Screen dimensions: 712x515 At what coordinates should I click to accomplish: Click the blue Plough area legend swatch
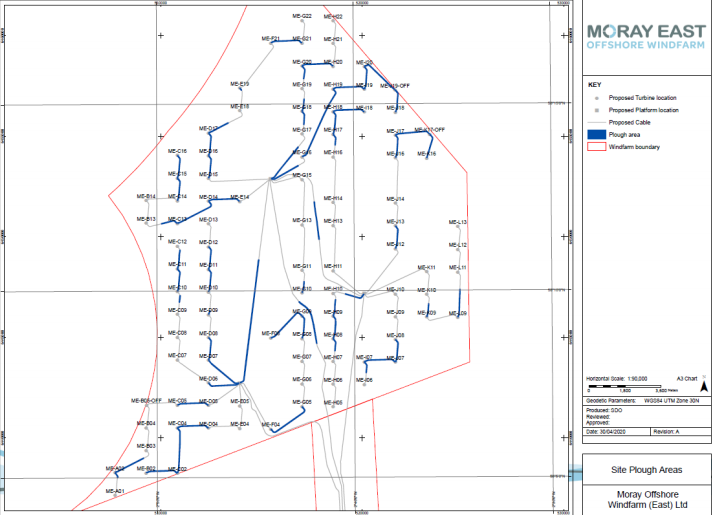pyautogui.click(x=597, y=134)
